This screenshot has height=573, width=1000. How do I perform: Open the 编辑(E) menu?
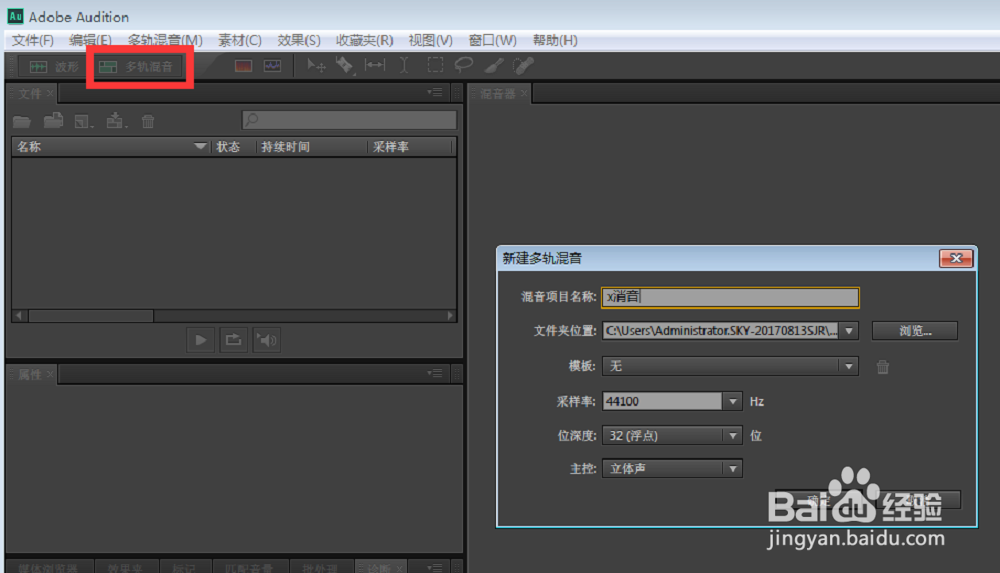[x=90, y=40]
